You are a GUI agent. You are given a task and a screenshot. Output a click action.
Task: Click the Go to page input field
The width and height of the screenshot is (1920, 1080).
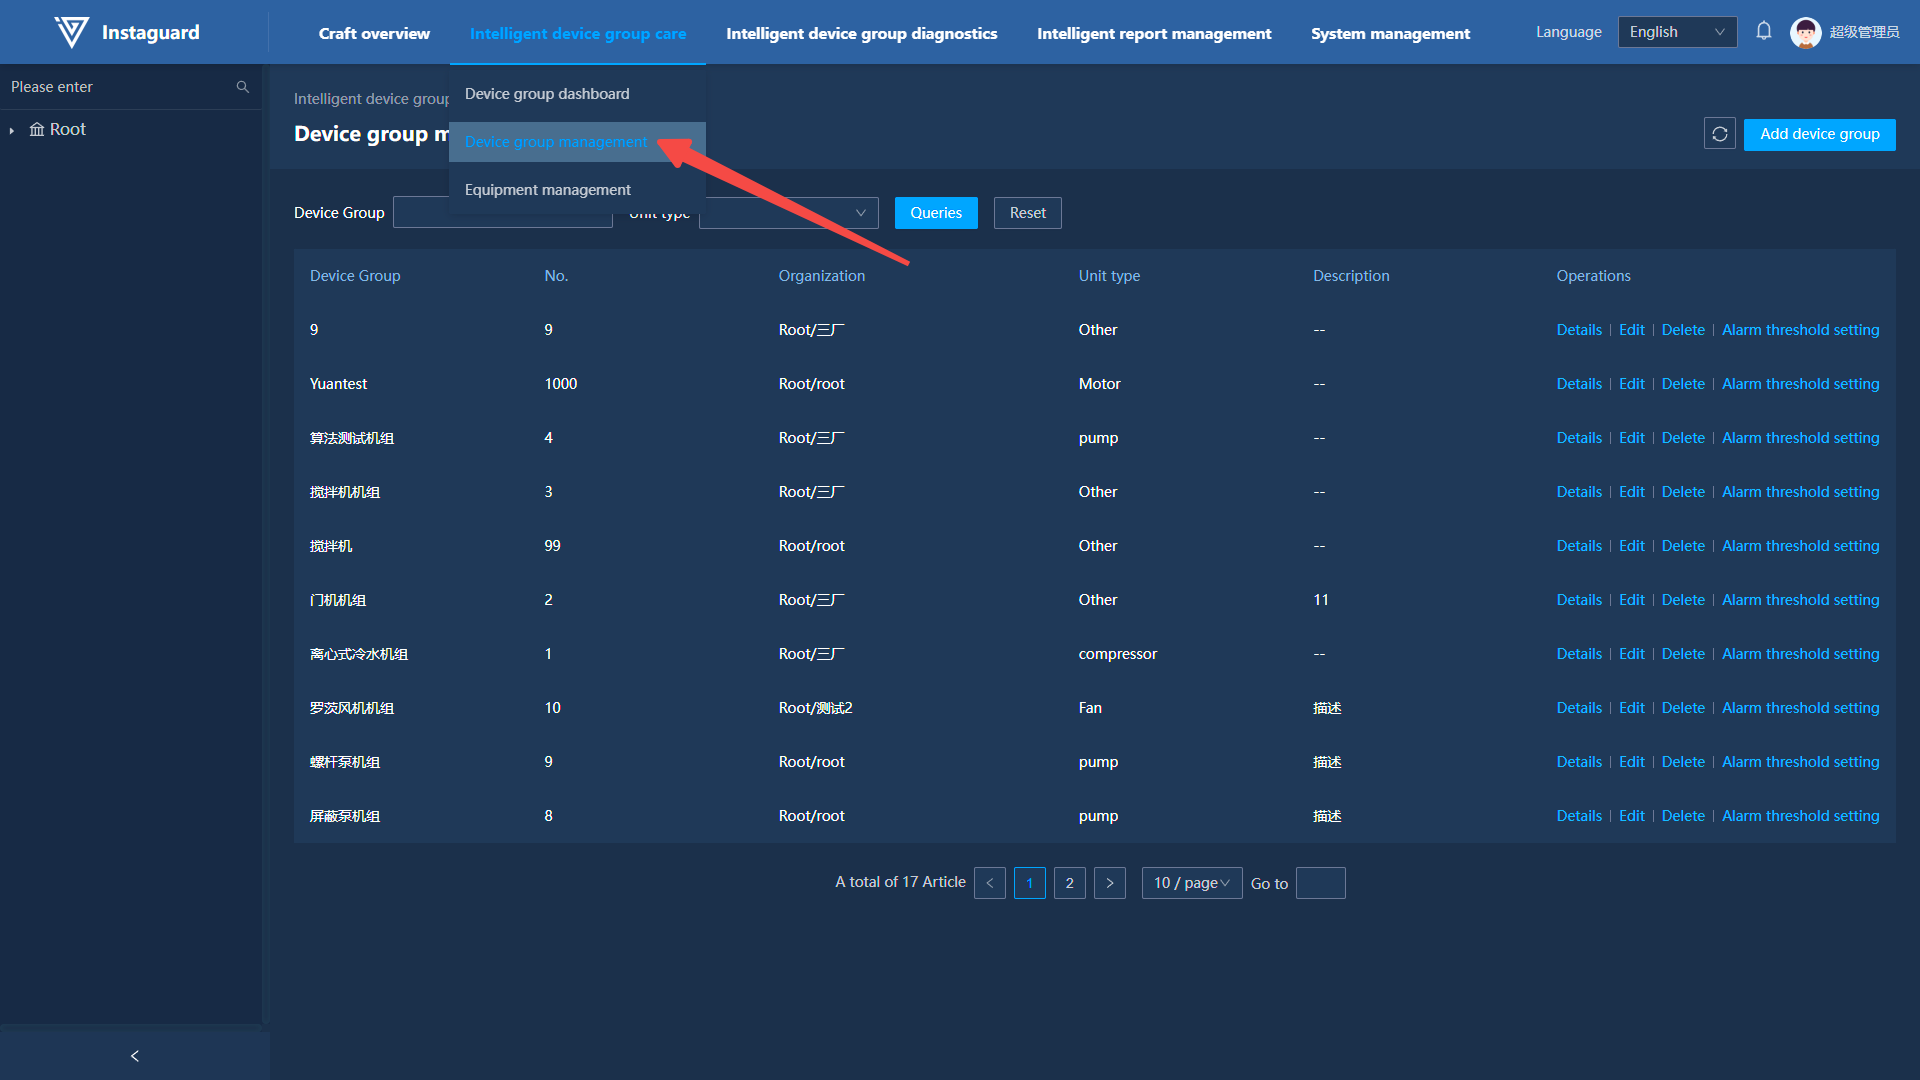1320,883
